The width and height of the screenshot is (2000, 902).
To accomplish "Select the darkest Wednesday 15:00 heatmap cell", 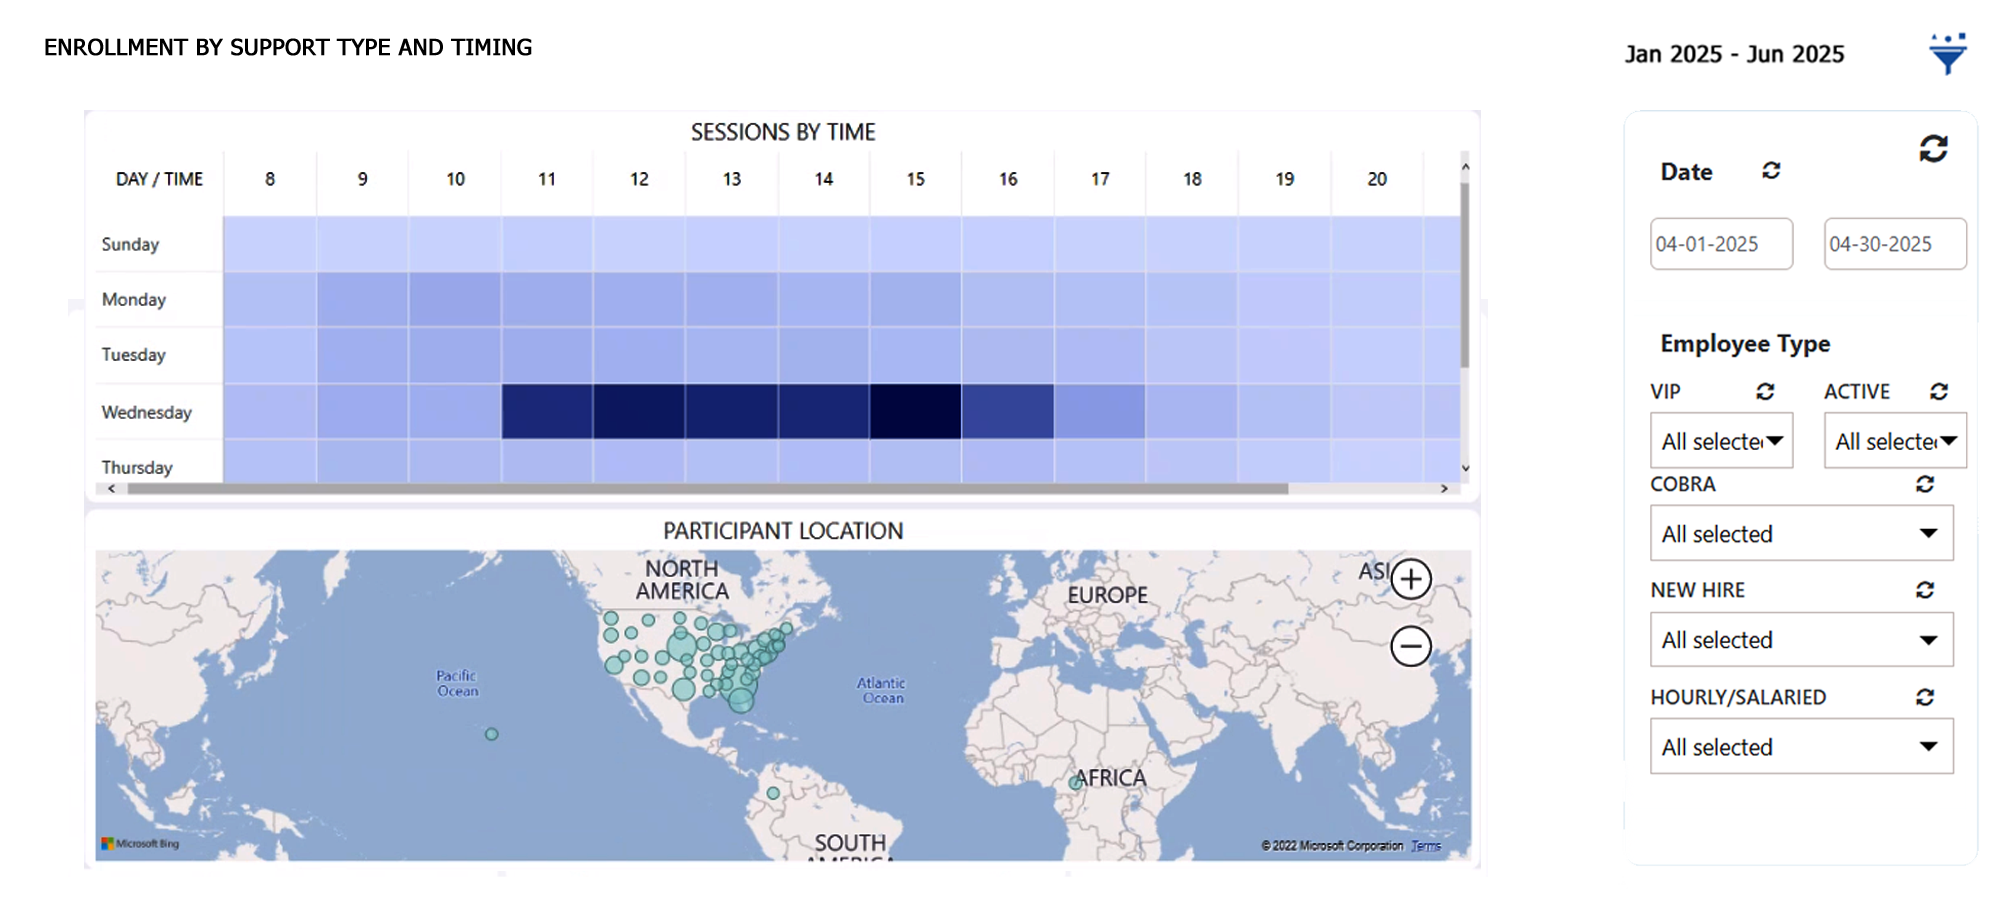I will pos(915,411).
